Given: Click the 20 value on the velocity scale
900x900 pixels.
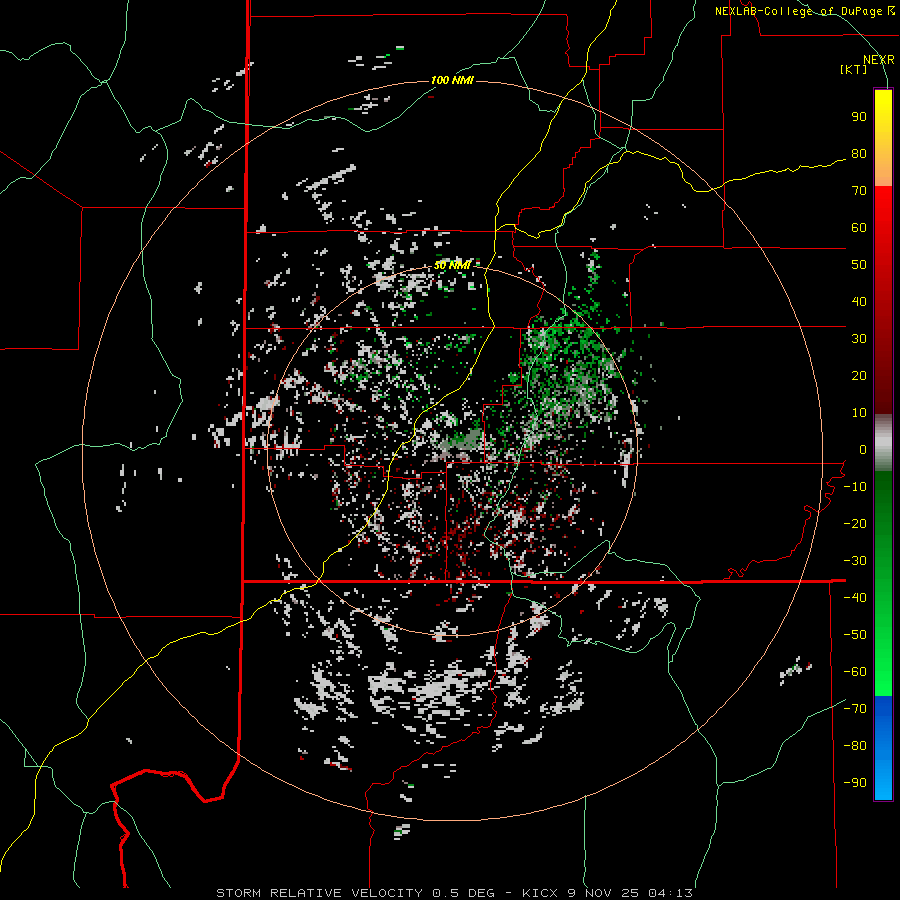Looking at the screenshot, I should [859, 376].
